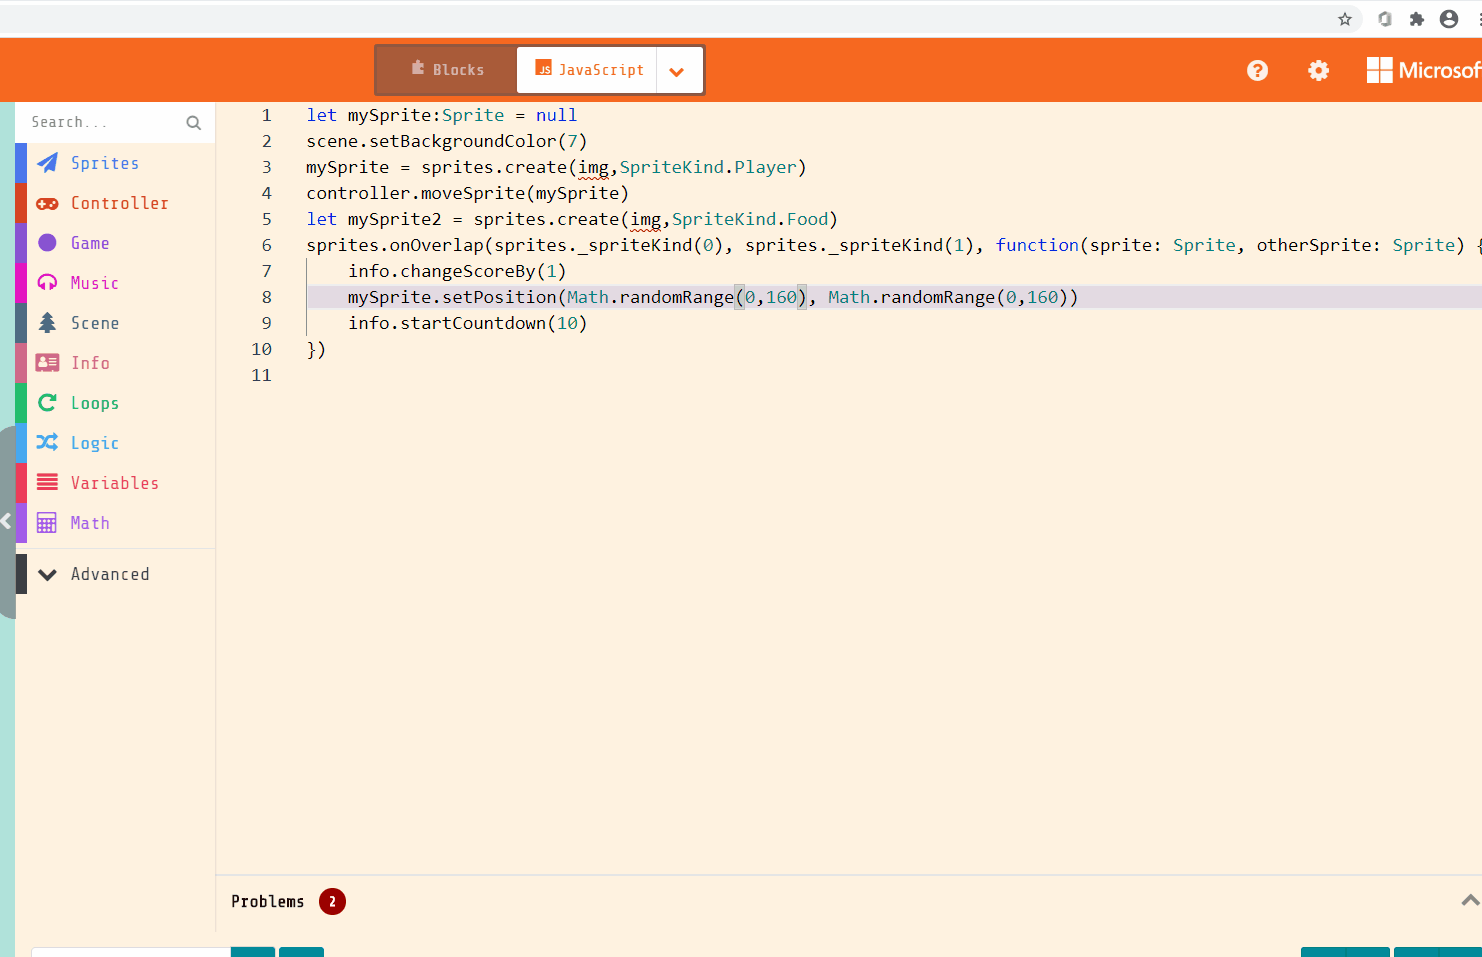Open the Music category icon
The height and width of the screenshot is (957, 1482).
[46, 282]
